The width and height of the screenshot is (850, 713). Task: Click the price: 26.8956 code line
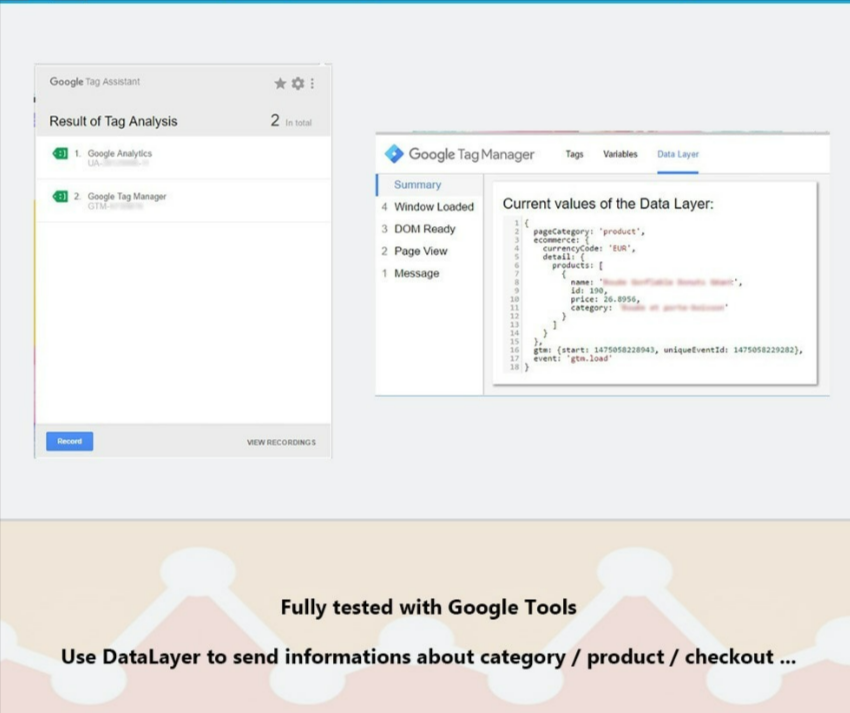[605, 299]
